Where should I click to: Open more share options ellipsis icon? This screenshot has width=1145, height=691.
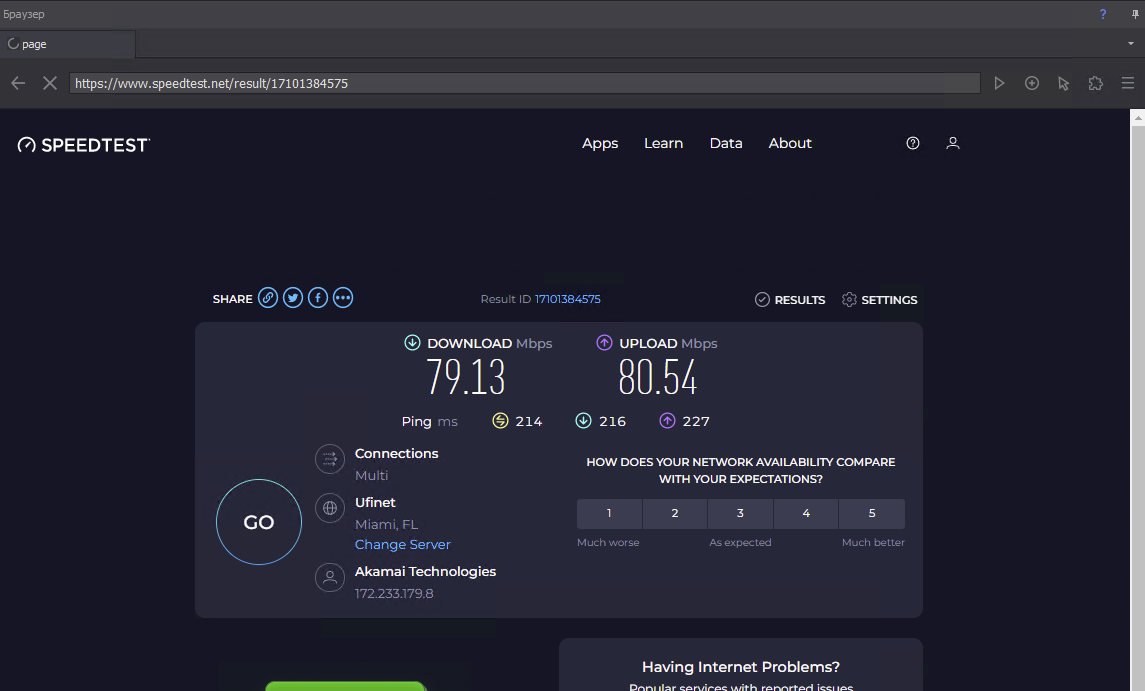point(343,298)
